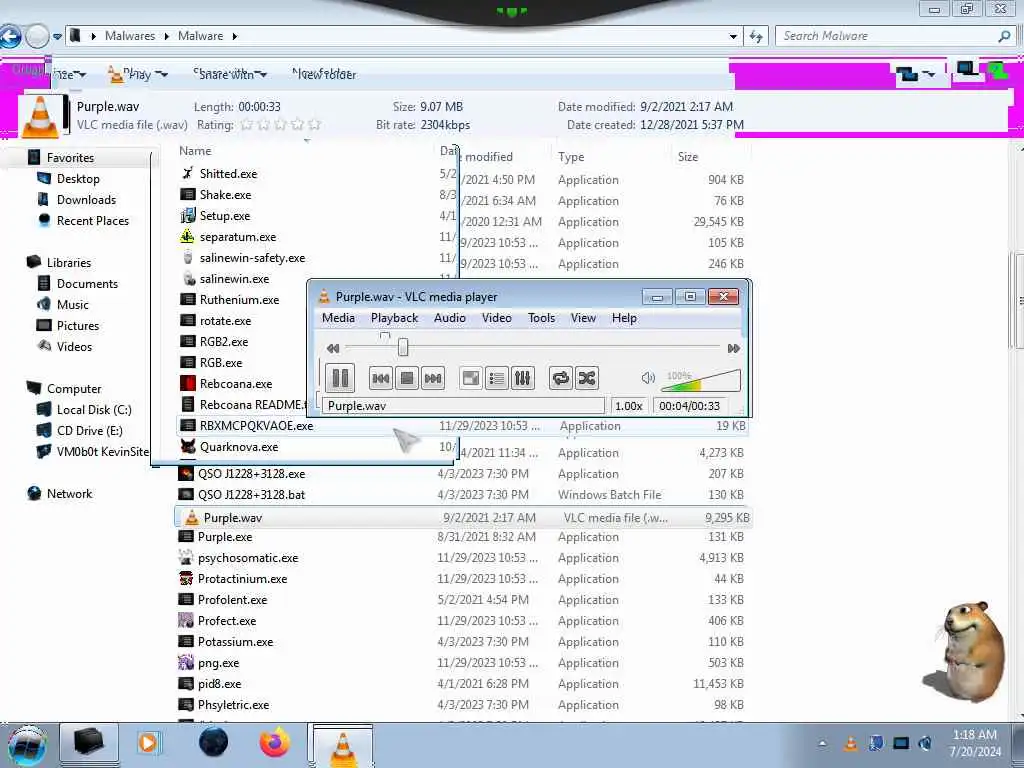The image size is (1024, 768).
Task: Open Windows Media Player taskbar icon
Action: click(x=148, y=743)
